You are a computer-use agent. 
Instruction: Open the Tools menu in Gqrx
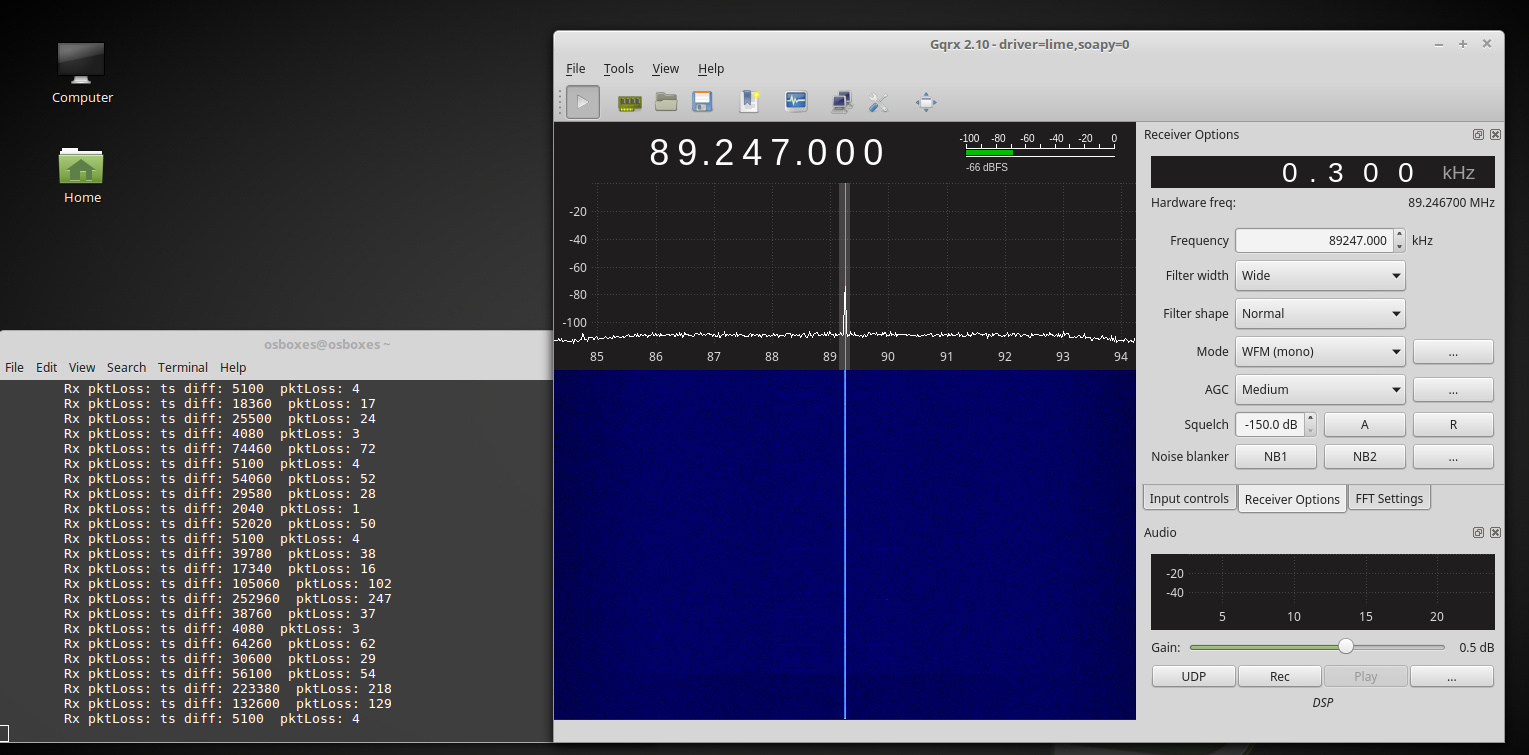point(618,69)
